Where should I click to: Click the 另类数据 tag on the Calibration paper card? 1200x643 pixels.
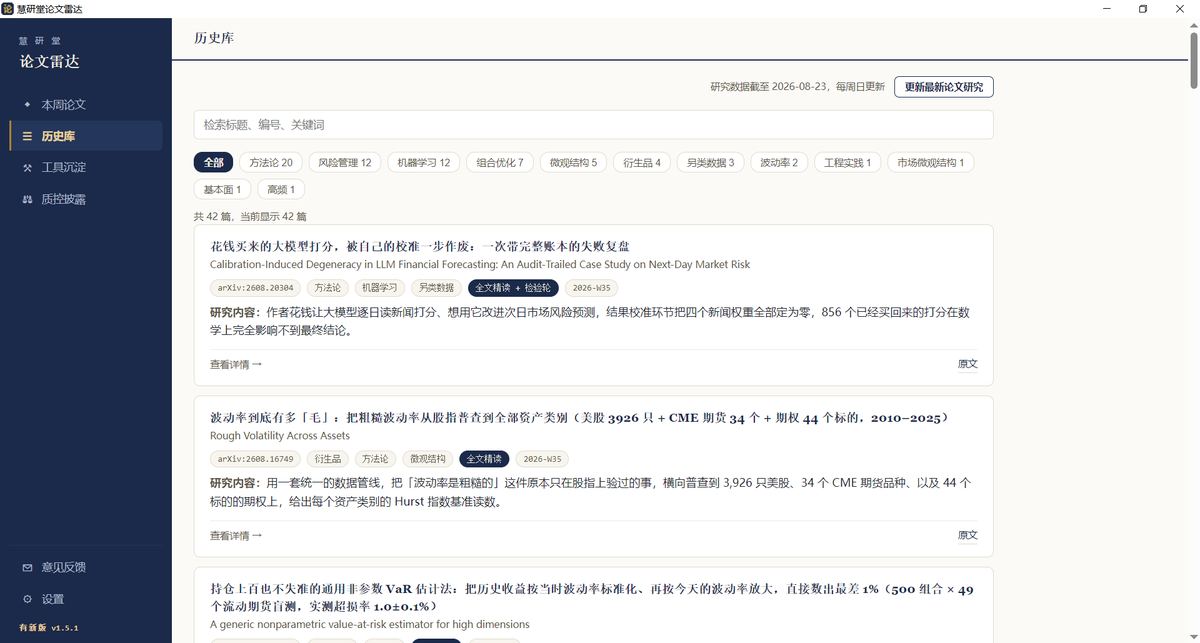point(436,288)
